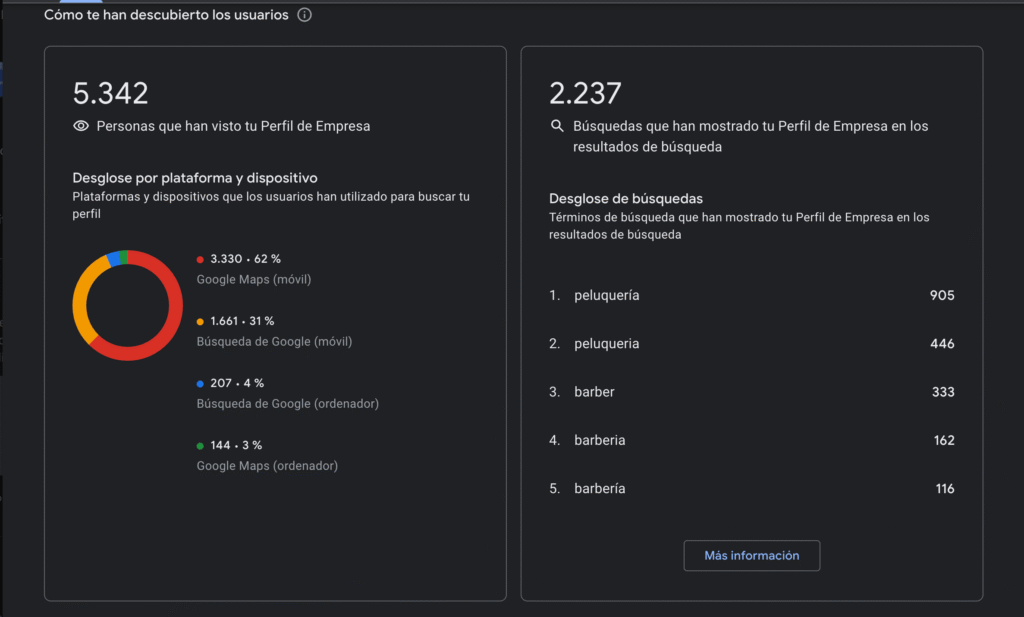This screenshot has height=617, width=1024.
Task: Click the "barber" search term row
Action: (594, 392)
